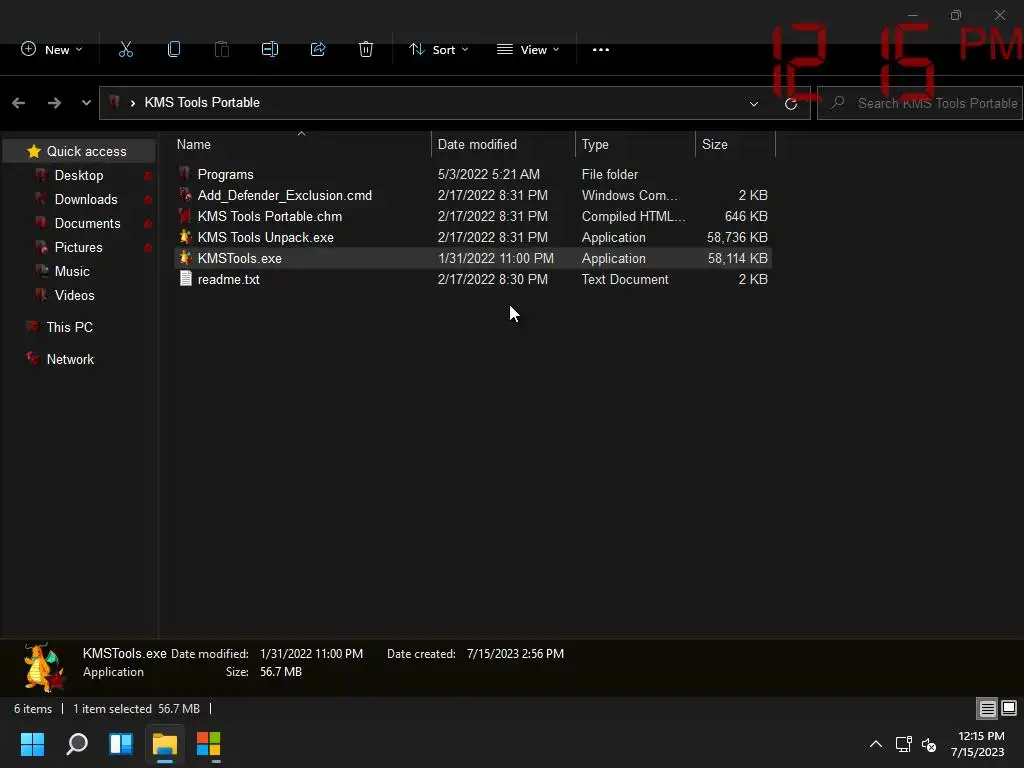Refresh the KMS Tools Portable folder
Screen dimensions: 1024x768
click(791, 103)
